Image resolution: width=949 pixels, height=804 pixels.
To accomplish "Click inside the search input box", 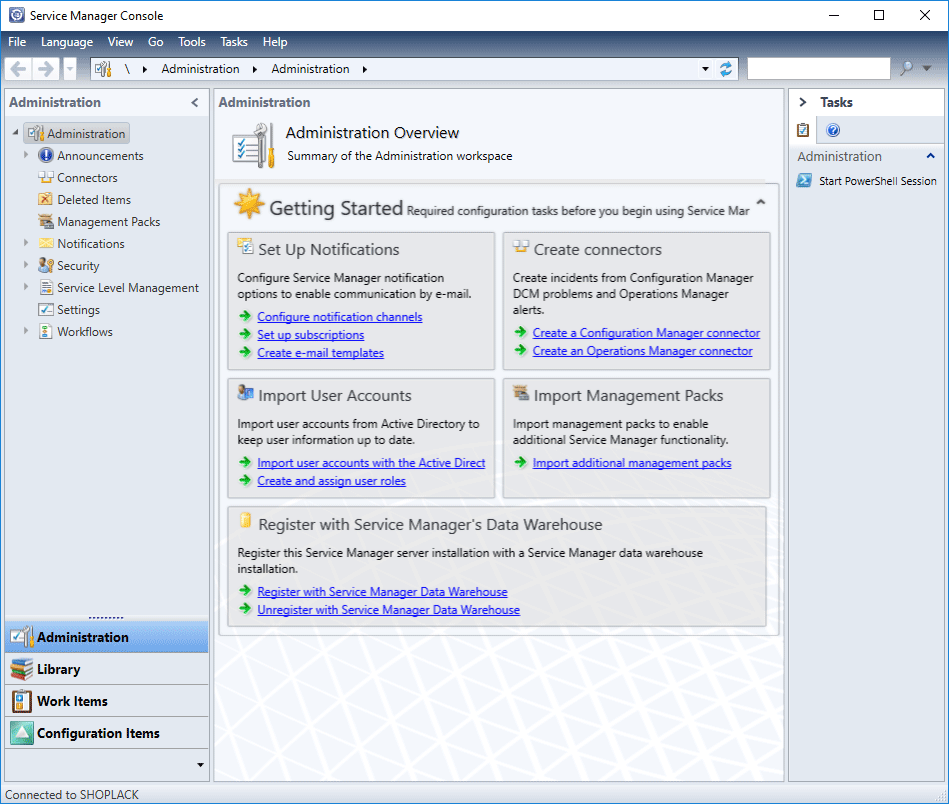I will point(819,68).
